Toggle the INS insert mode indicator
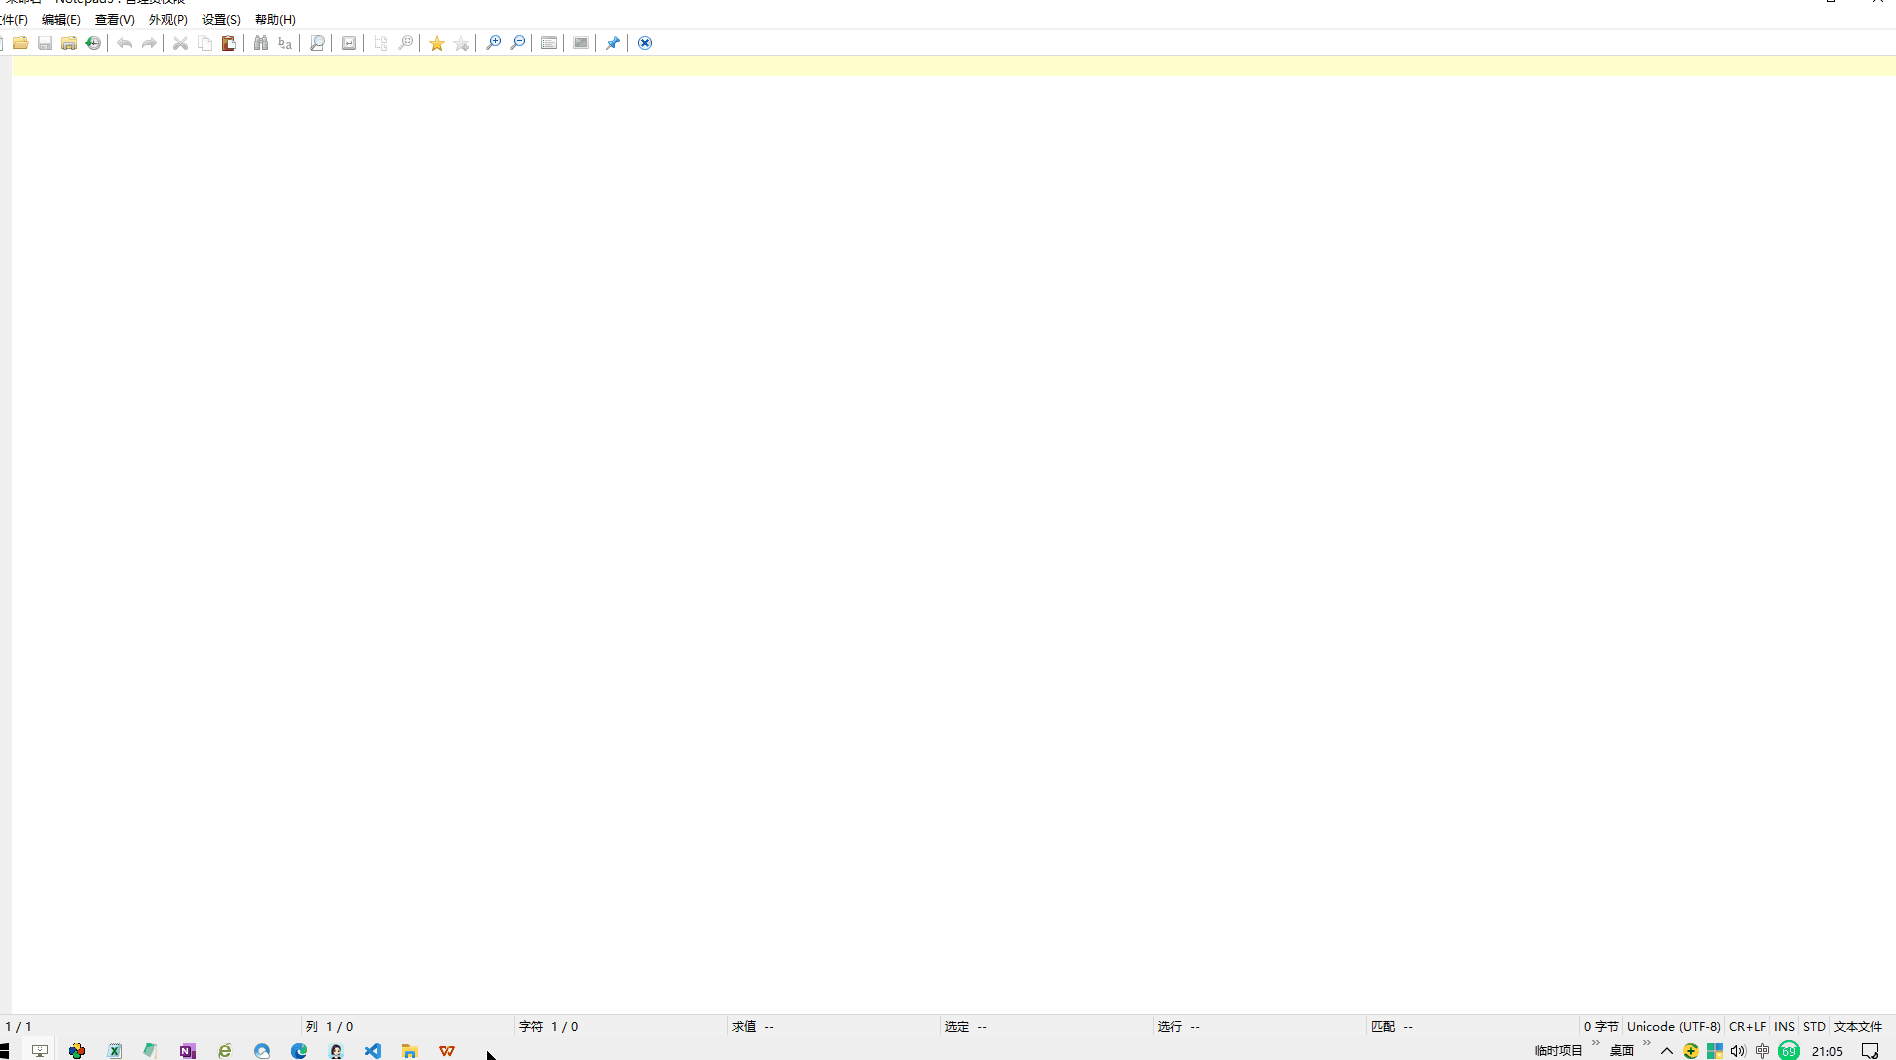This screenshot has height=1060, width=1896. pos(1784,1026)
